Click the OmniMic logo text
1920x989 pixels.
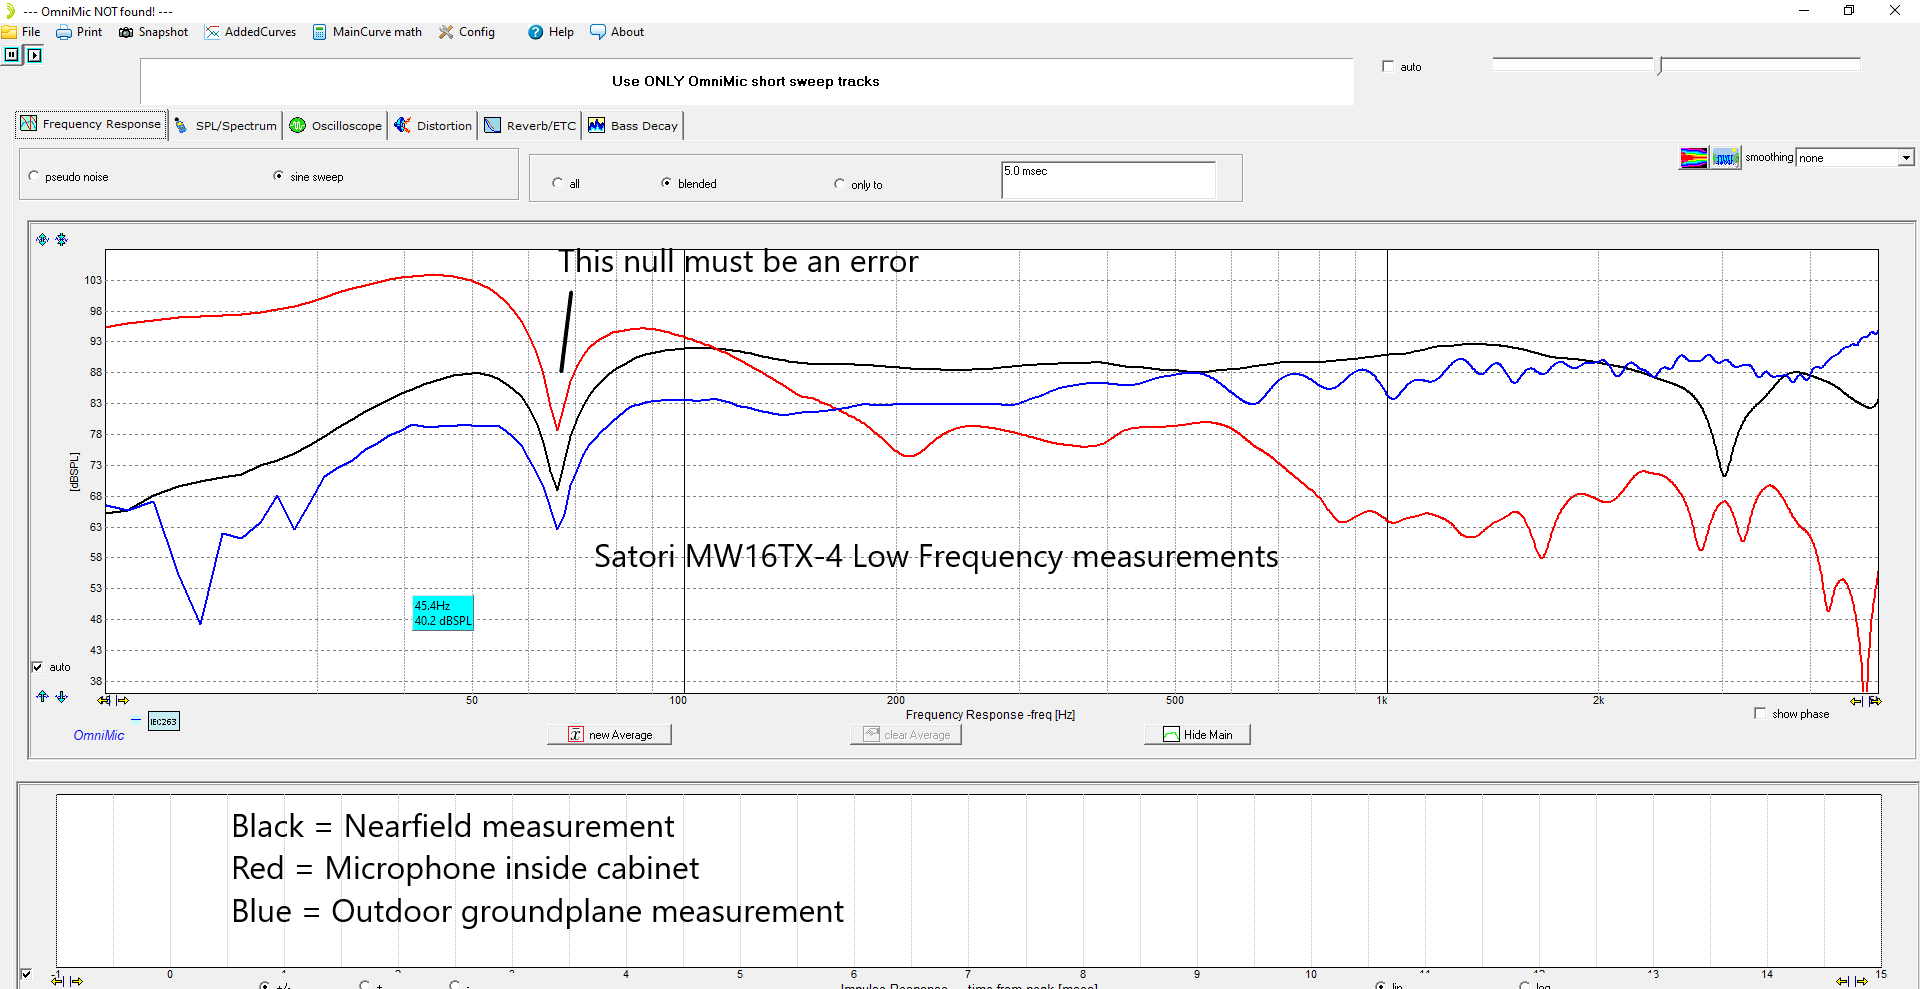99,736
